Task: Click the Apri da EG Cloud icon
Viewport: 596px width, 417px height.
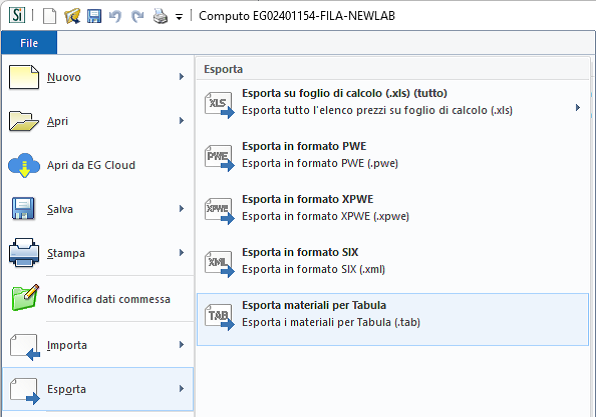Action: coord(24,165)
